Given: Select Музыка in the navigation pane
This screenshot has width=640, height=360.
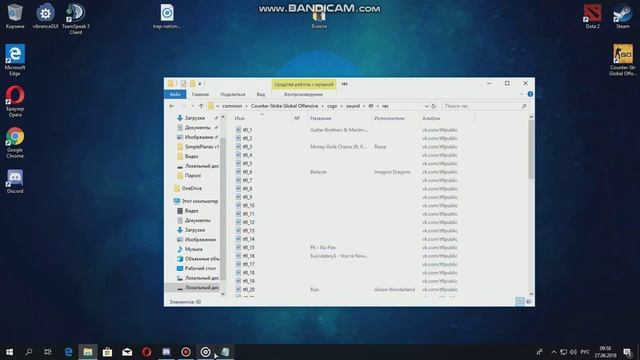Looking at the screenshot, I should click(x=190, y=249).
